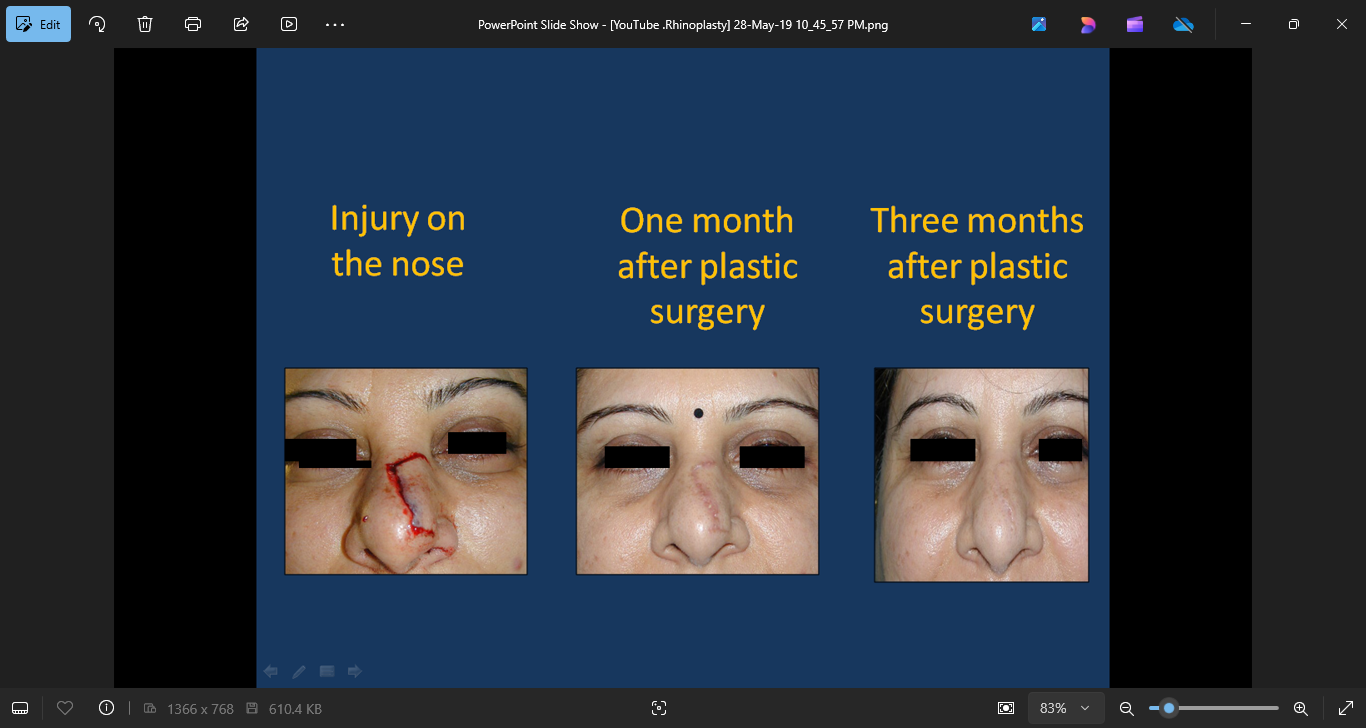Screen dimensions: 1366x728
Task: Enter full screen with the expand arrows
Action: point(1345,708)
